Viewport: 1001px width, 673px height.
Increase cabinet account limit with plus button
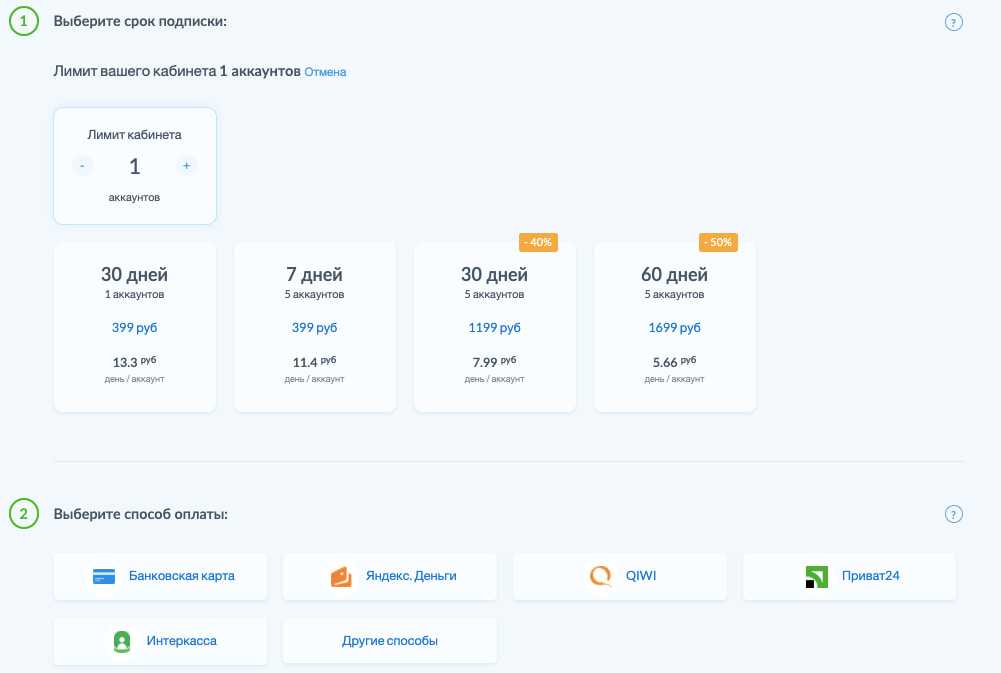click(186, 166)
